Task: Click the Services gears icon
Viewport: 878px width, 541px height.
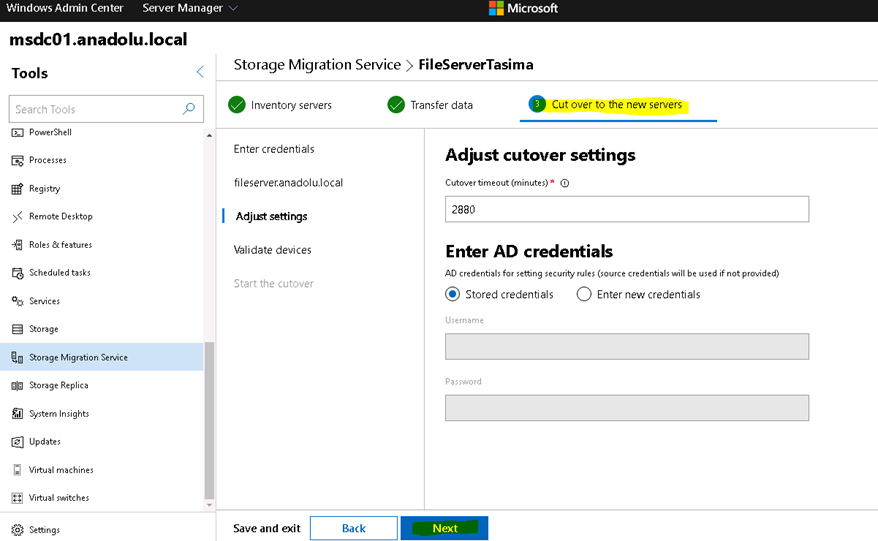Action: click(x=17, y=301)
